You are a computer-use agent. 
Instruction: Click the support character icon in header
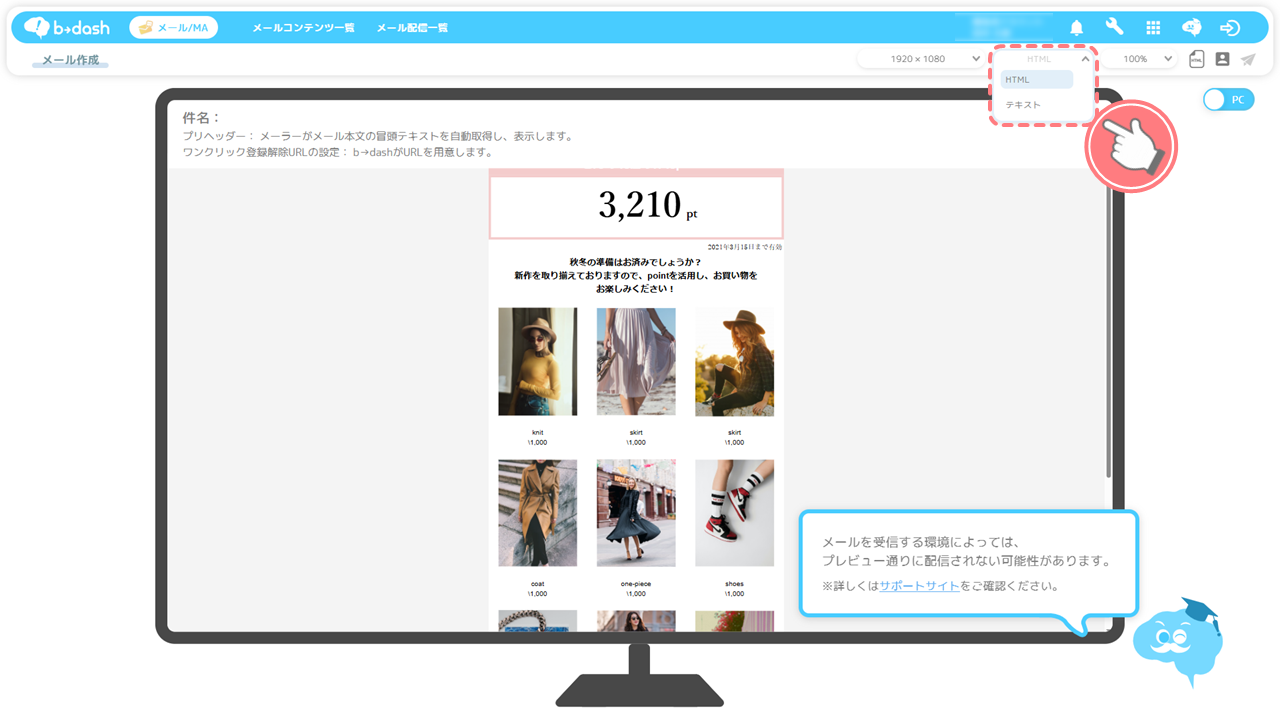[1191, 28]
